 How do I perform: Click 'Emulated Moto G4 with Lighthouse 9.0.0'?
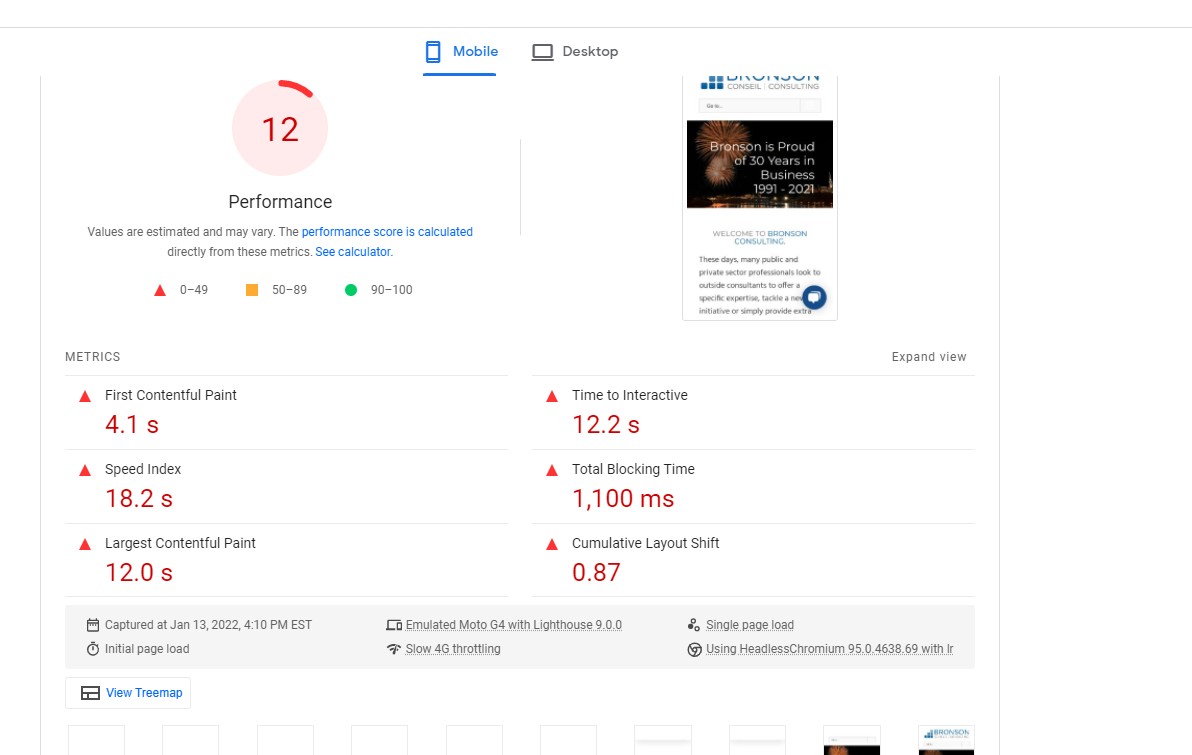(513, 625)
